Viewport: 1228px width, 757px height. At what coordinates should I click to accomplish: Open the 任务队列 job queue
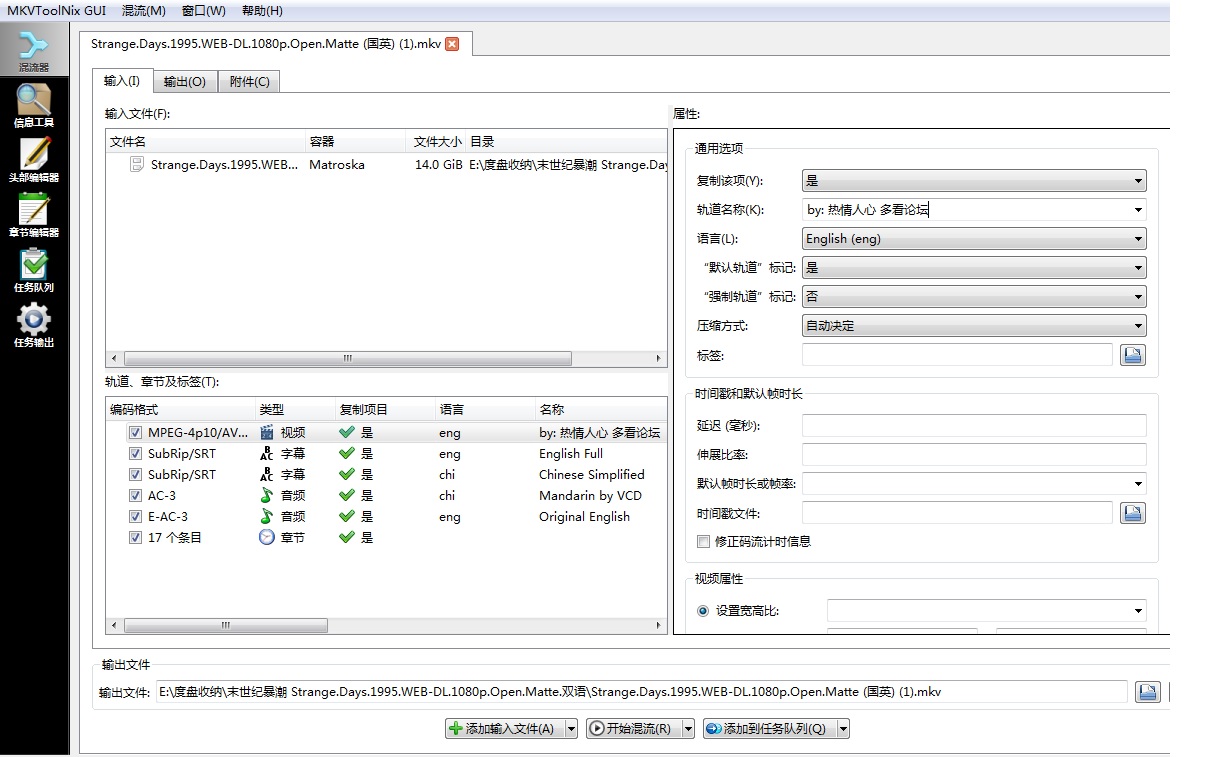pyautogui.click(x=34, y=270)
